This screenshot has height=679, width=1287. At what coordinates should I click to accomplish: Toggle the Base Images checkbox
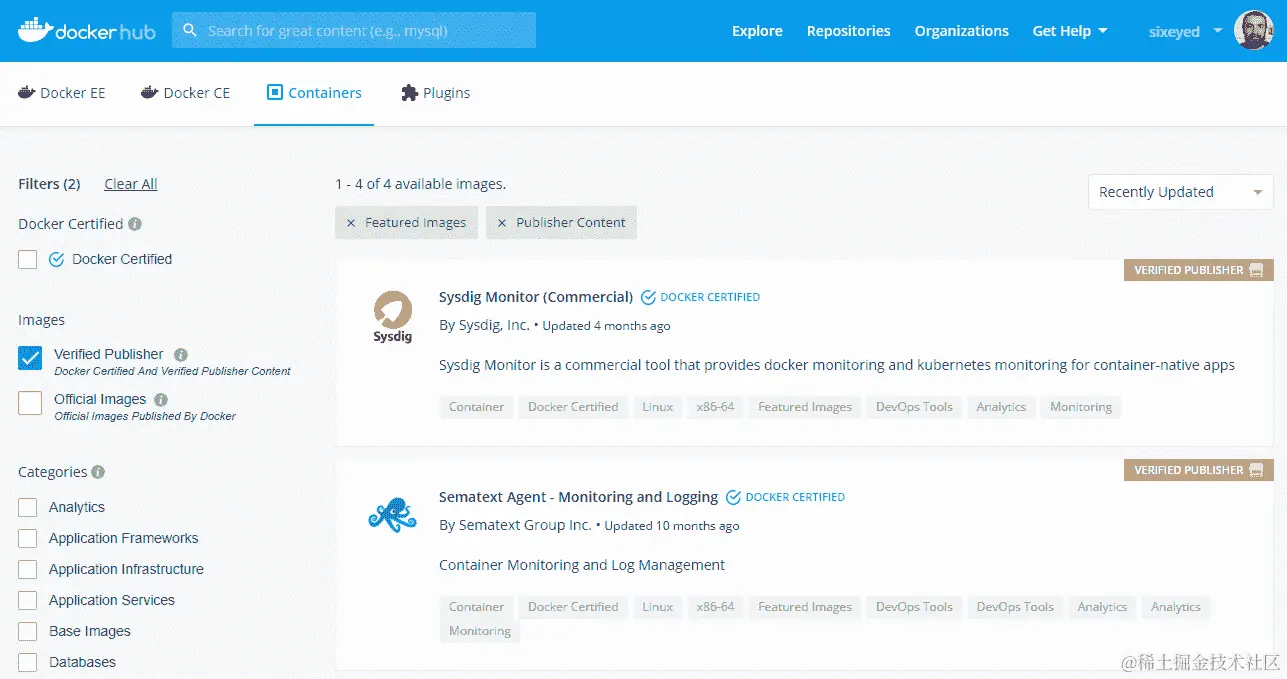(x=28, y=632)
